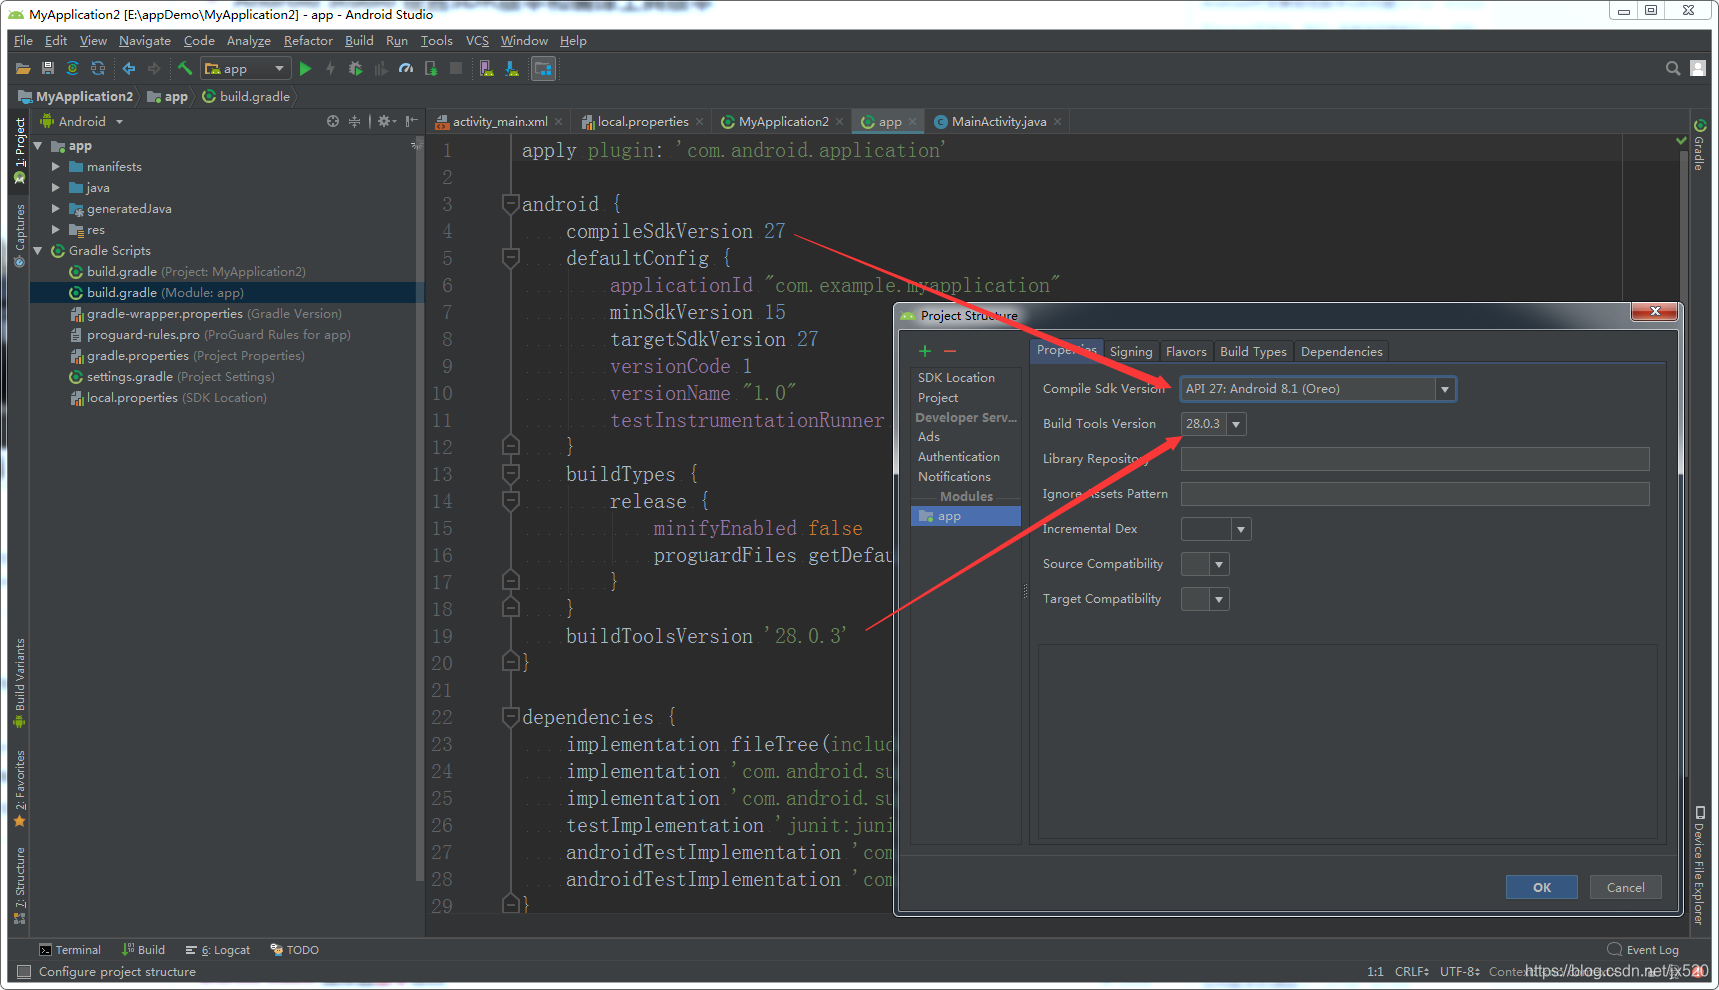Click Collapse All icon in Project panel
This screenshot has width=1719, height=990.
[x=354, y=121]
